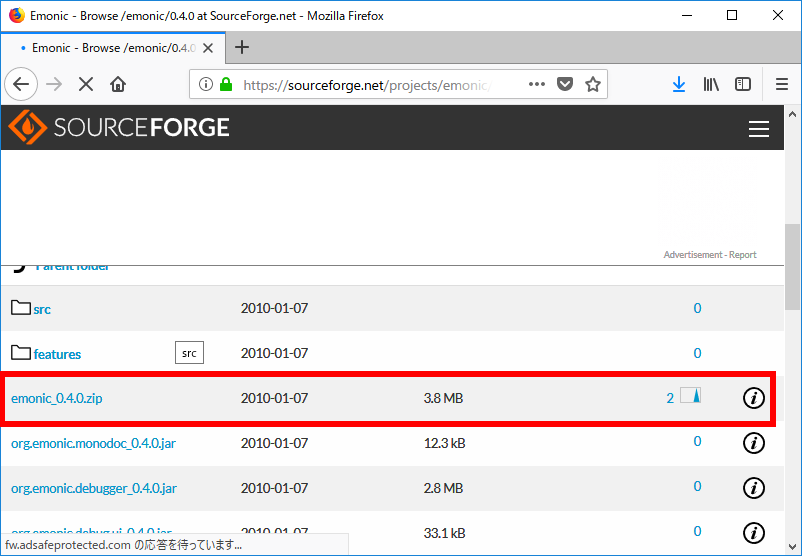
Task: Select the features row date 2010-01-07
Action: tap(275, 353)
